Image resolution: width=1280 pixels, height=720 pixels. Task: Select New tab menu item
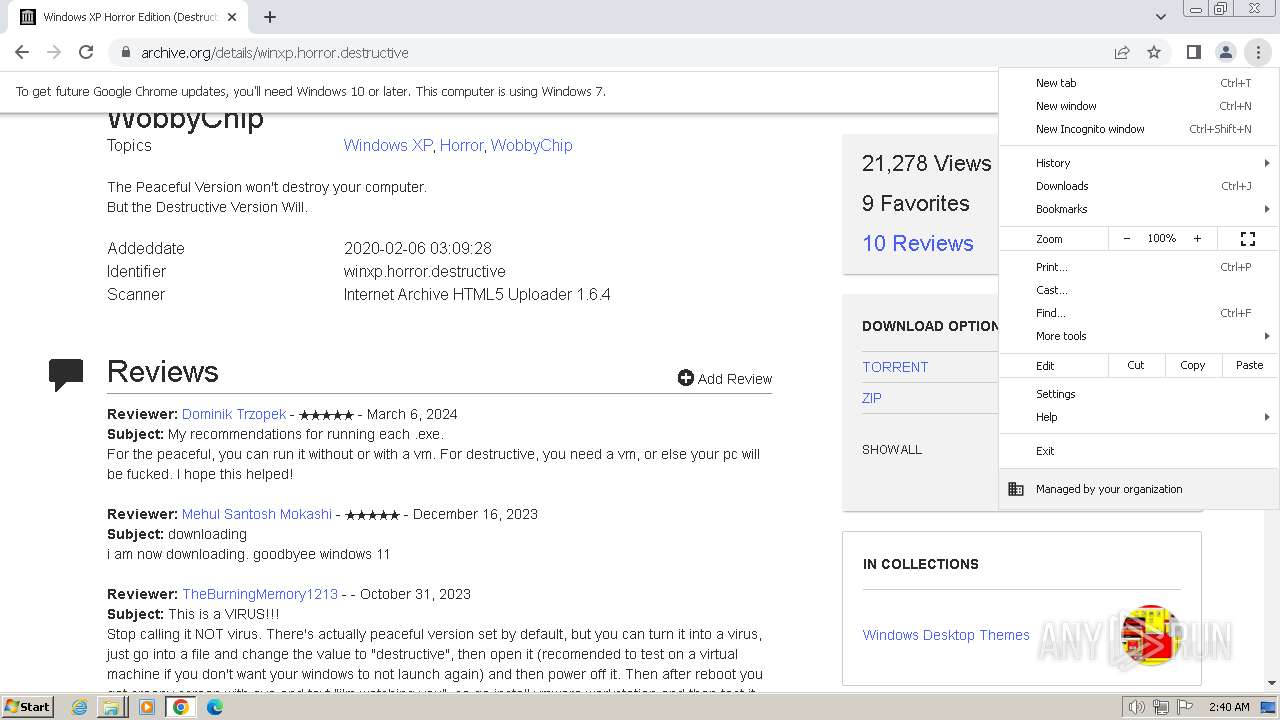coord(1139,83)
